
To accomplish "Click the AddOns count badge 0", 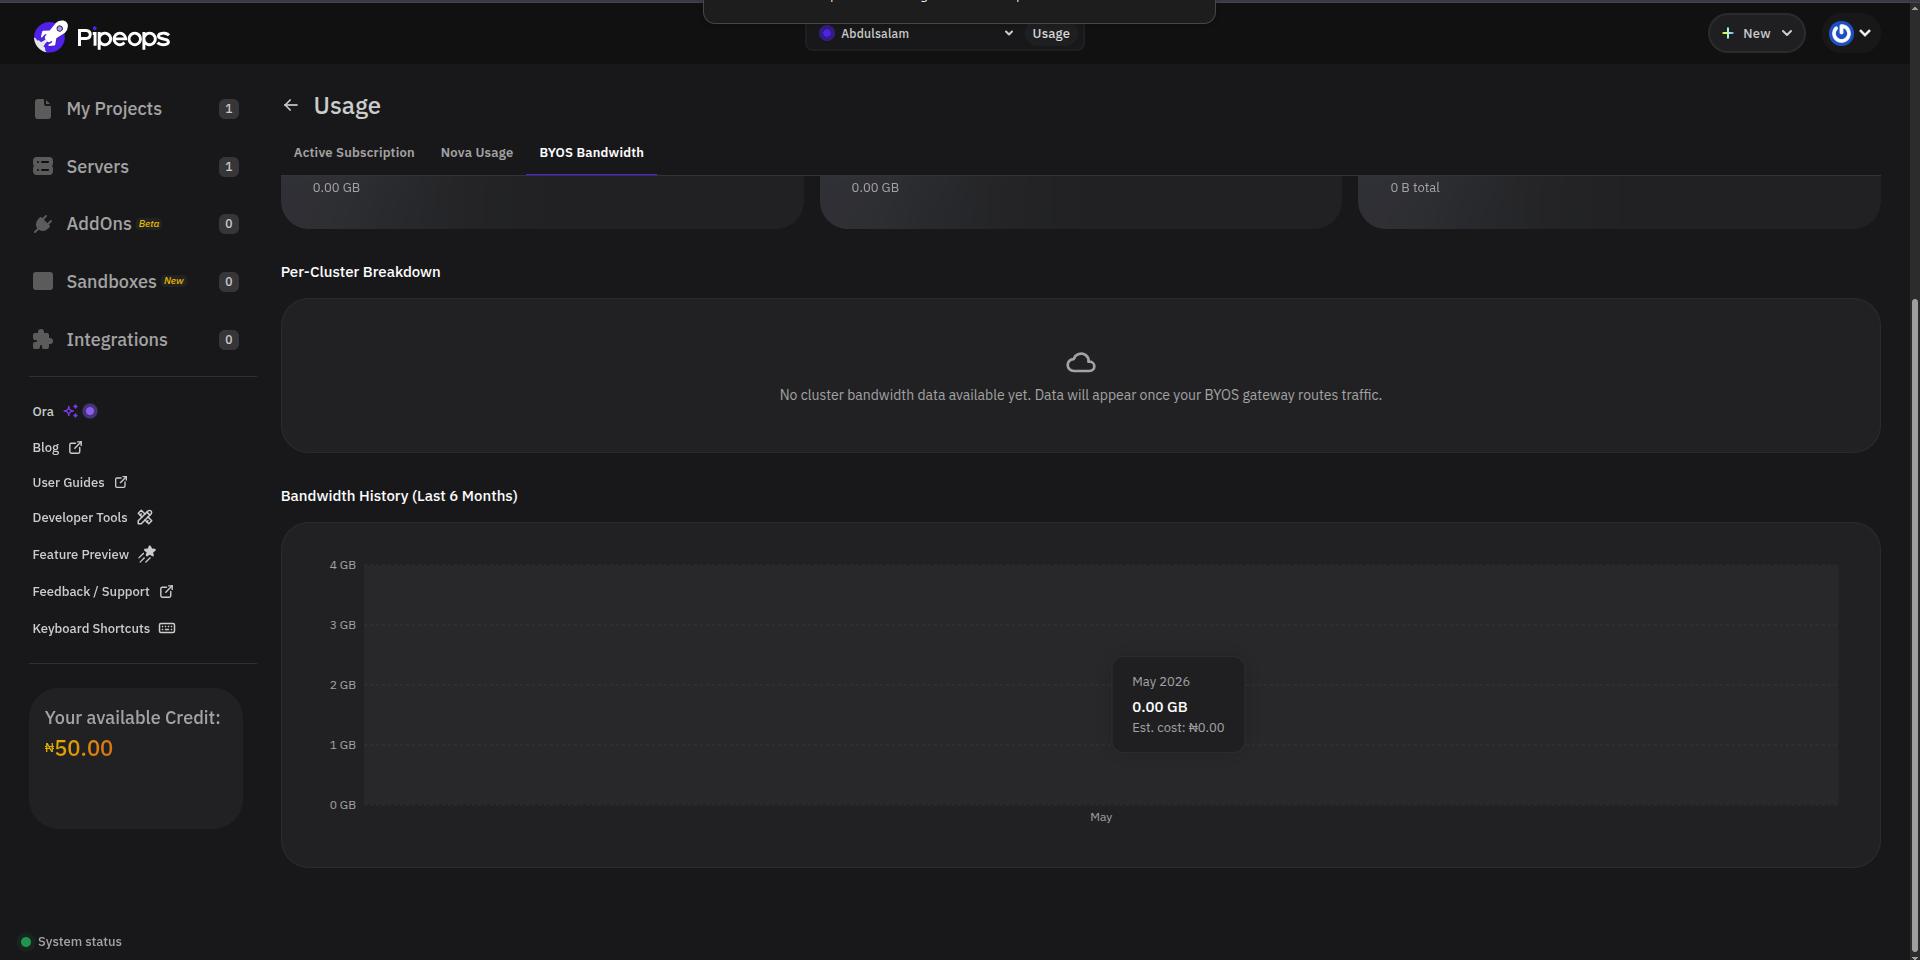I will [x=229, y=224].
